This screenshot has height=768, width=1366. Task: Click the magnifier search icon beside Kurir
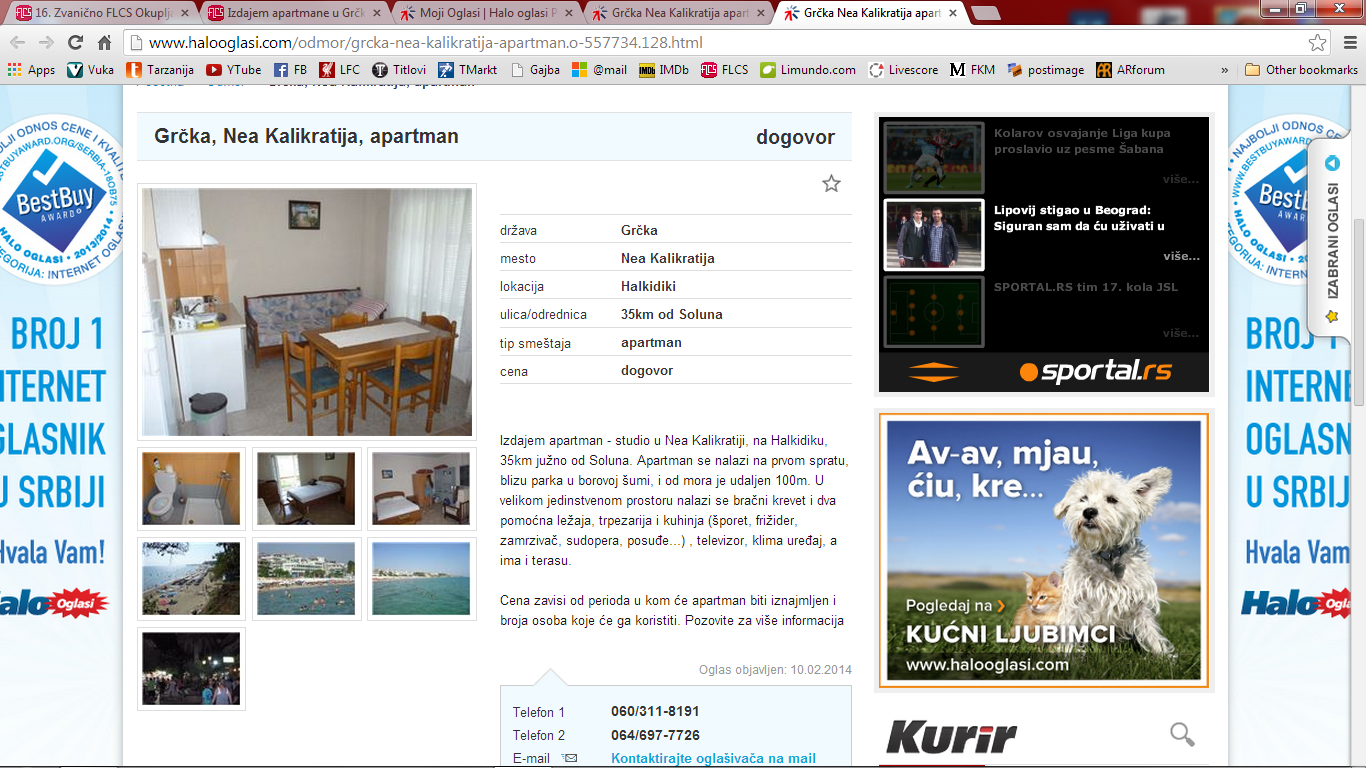[x=1182, y=735]
